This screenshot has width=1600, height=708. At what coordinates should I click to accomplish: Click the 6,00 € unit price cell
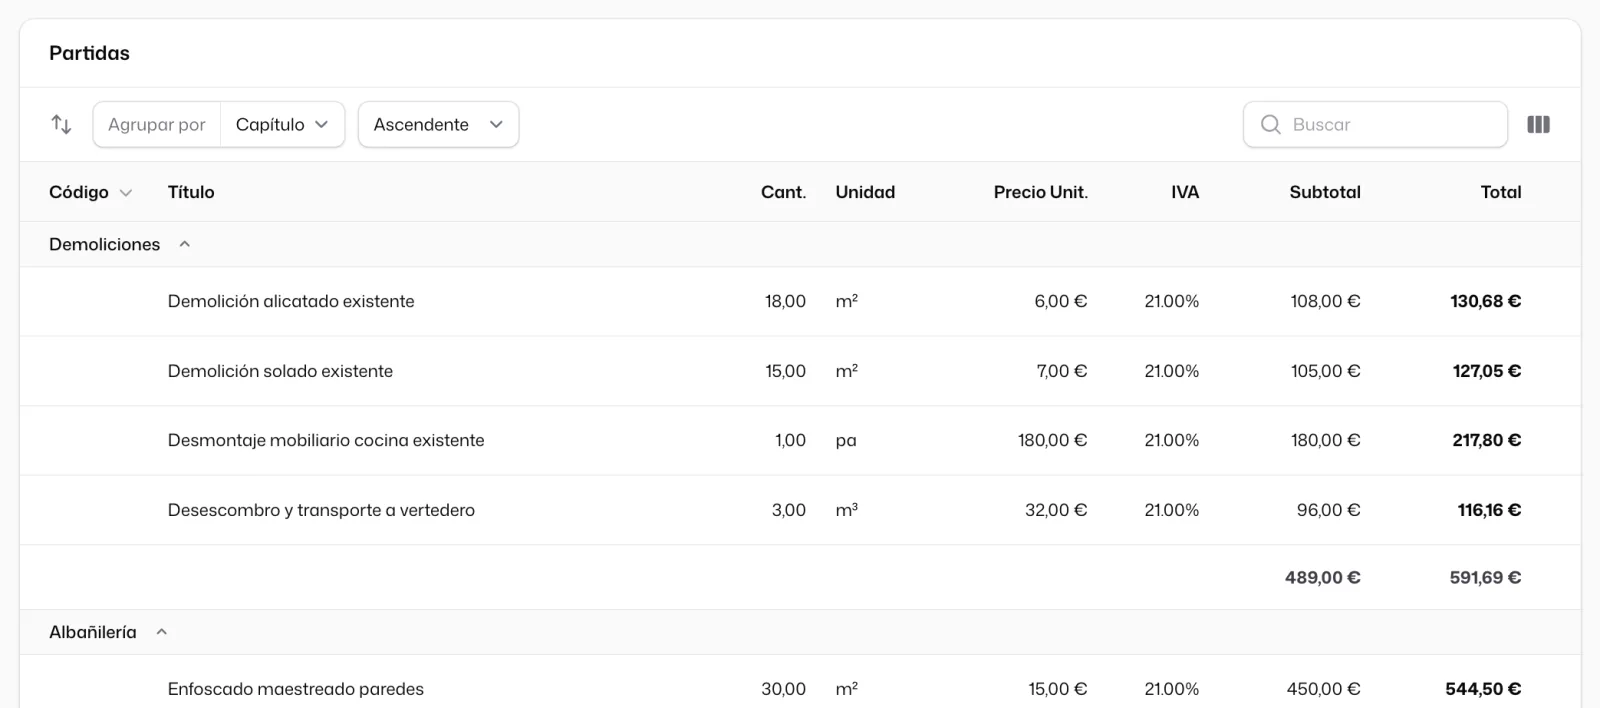pyautogui.click(x=1060, y=301)
